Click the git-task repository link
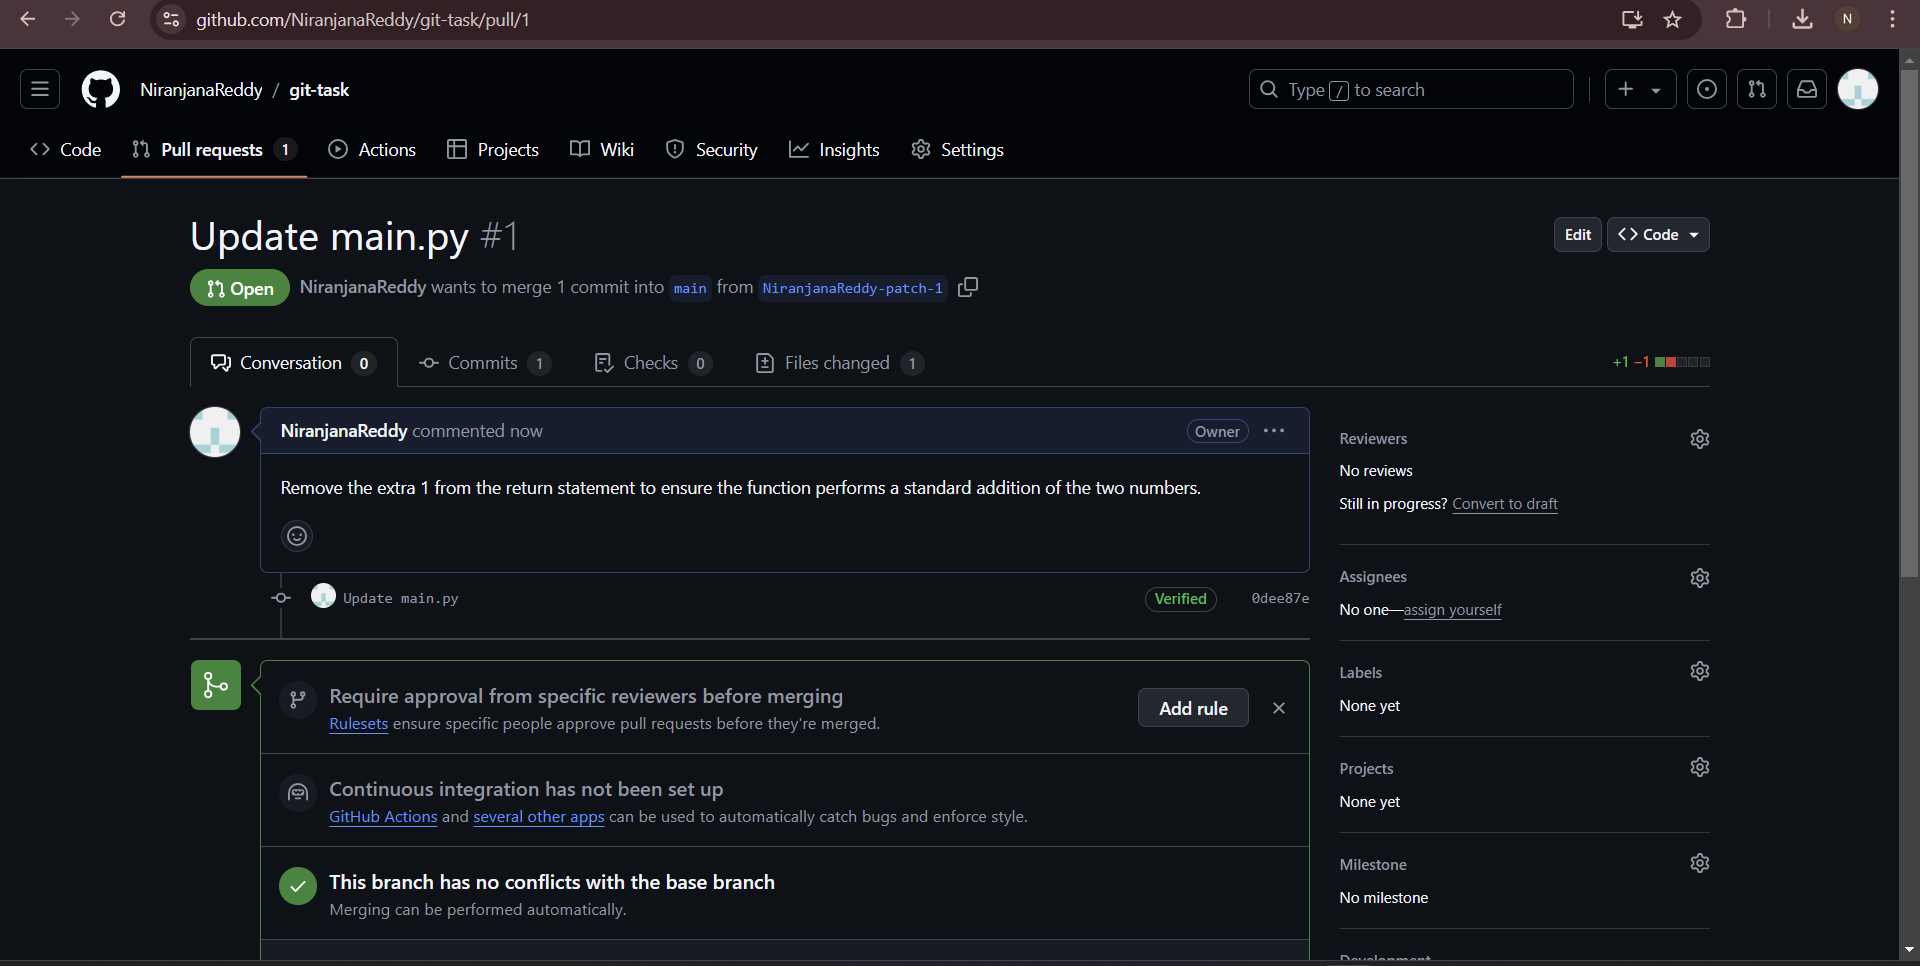The image size is (1920, 966). [319, 89]
